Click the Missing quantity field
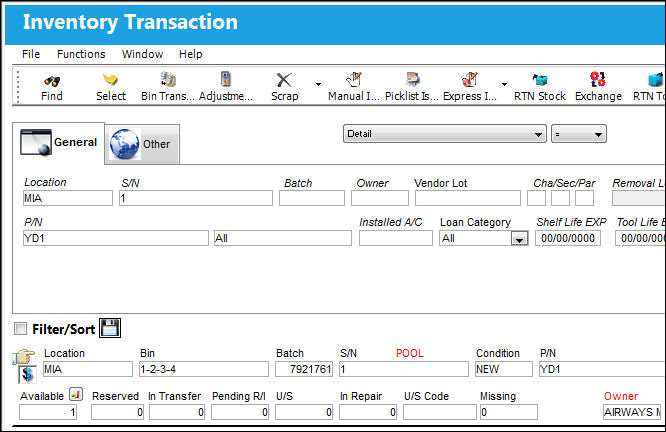The height and width of the screenshot is (432, 666). (509, 412)
